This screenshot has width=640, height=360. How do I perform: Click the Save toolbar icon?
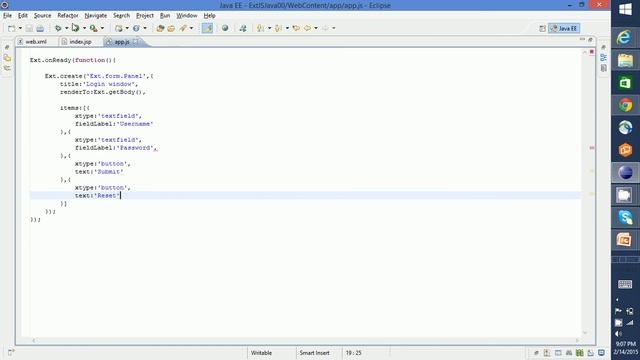(29, 28)
